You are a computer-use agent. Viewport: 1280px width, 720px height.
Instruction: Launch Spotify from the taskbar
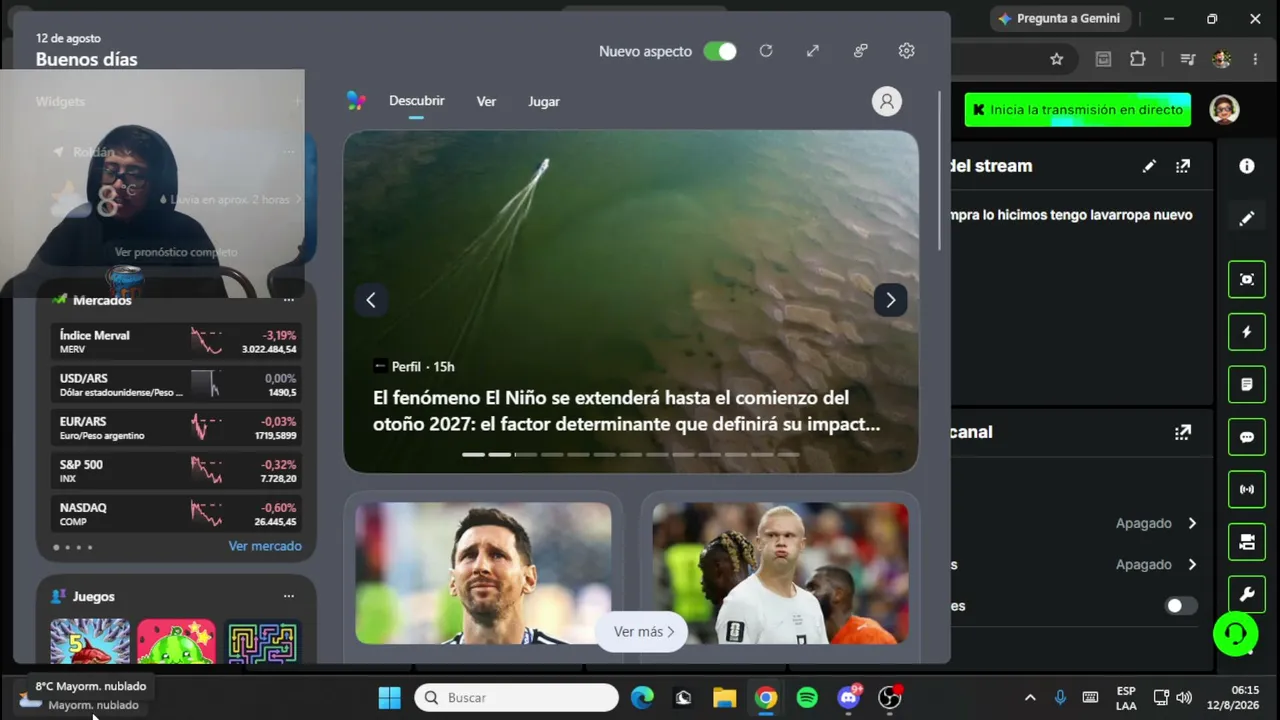pyautogui.click(x=807, y=698)
